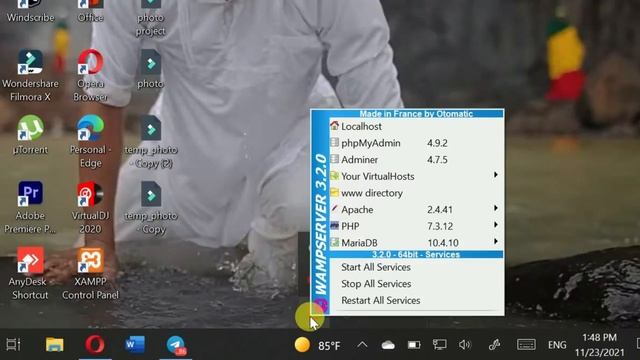
Task: Open clock showing 1:48 PM
Action: (x=600, y=345)
